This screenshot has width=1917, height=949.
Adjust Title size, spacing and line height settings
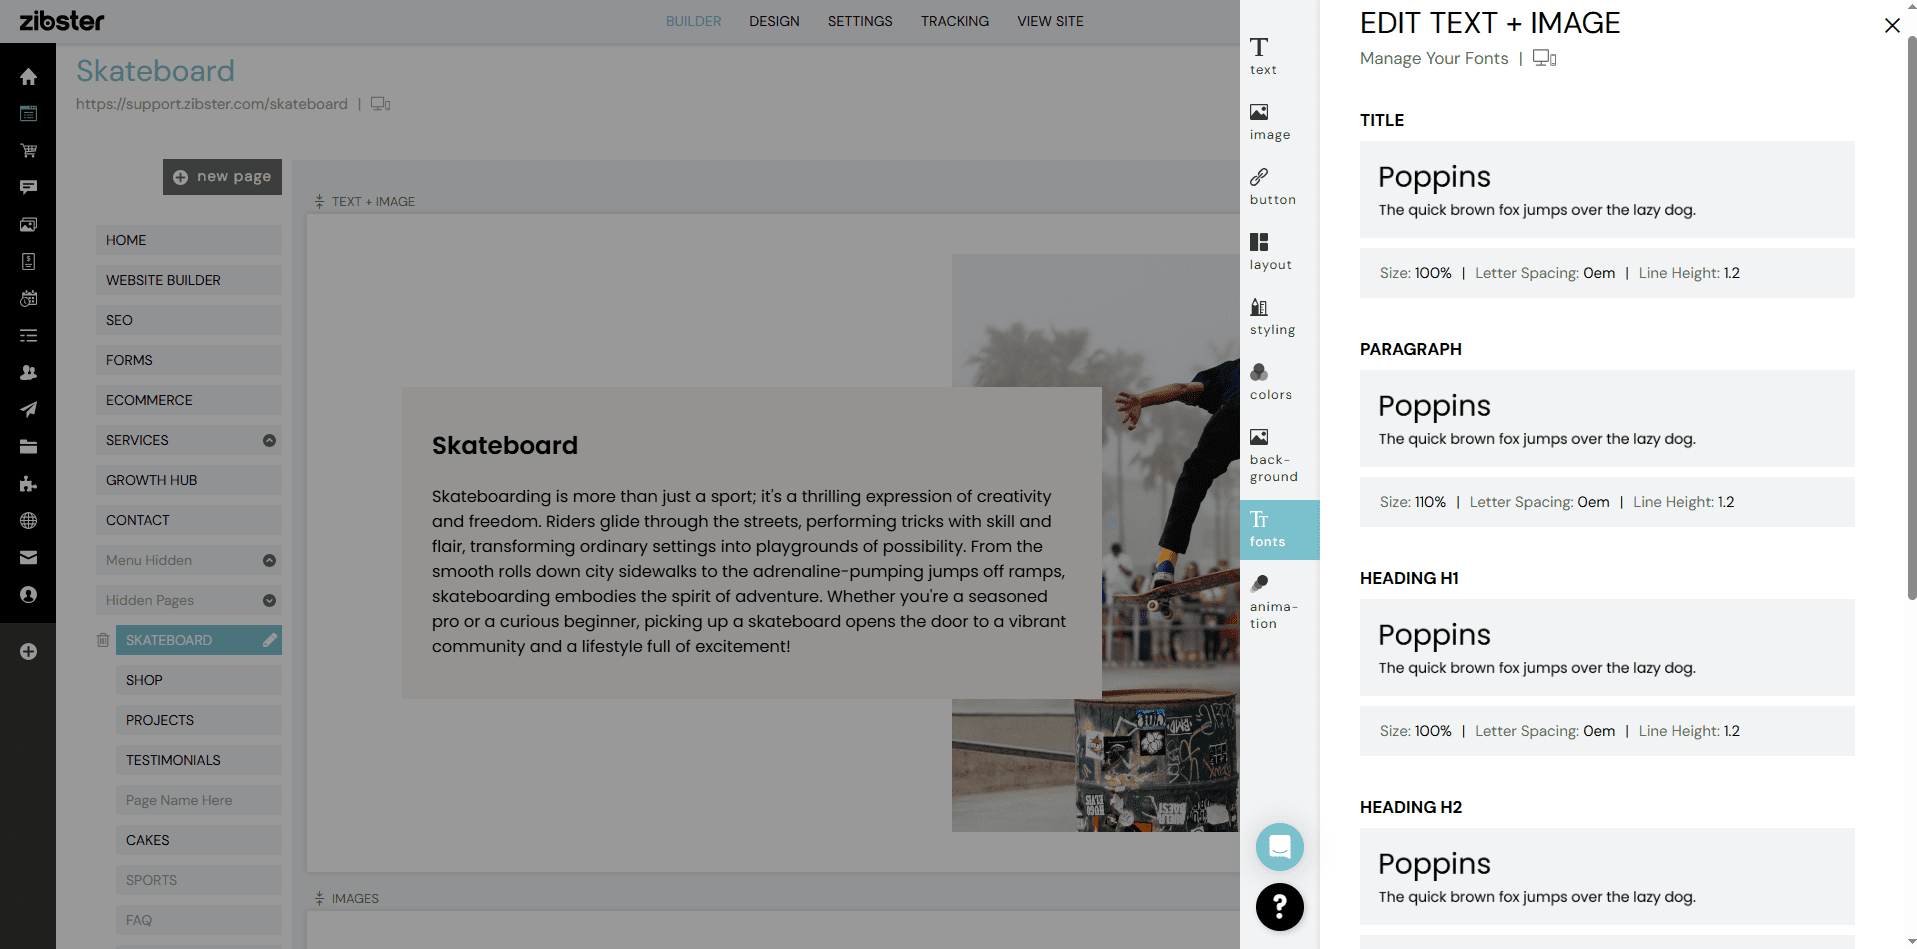[1607, 273]
